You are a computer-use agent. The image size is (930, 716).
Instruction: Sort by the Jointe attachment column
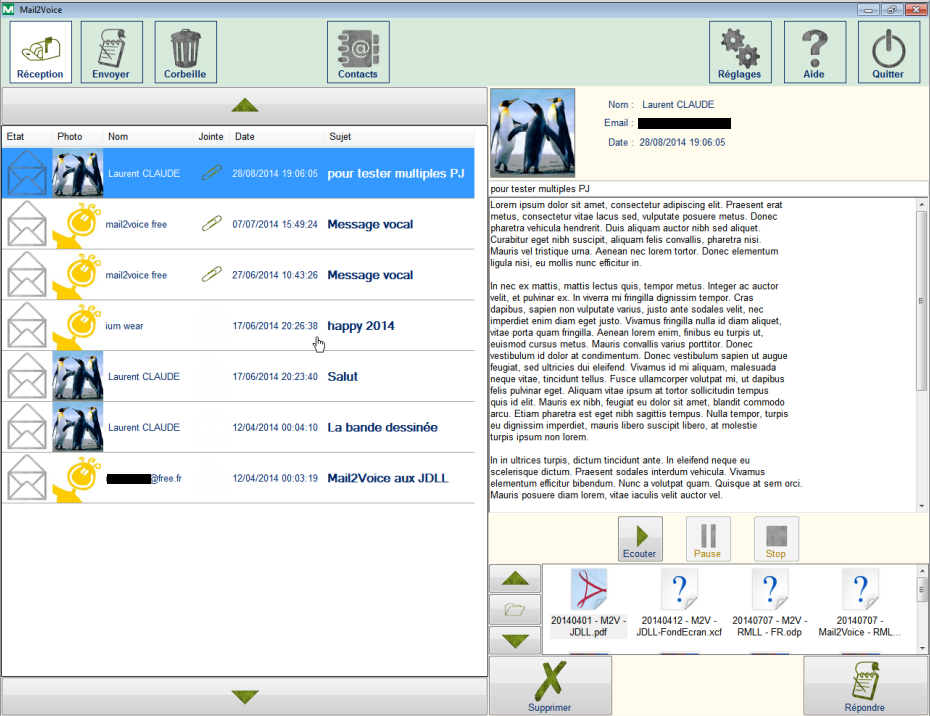tap(211, 136)
